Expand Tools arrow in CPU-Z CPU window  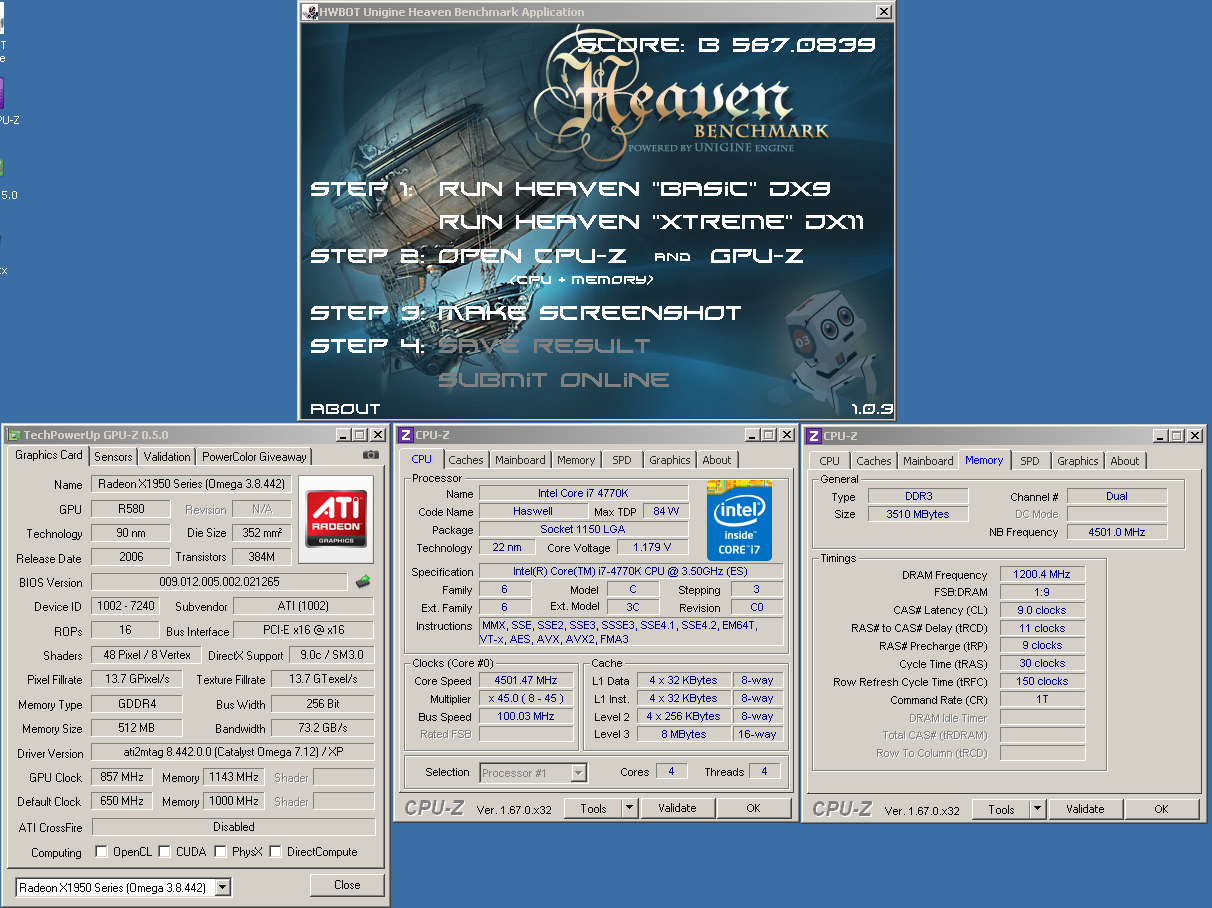tap(629, 808)
